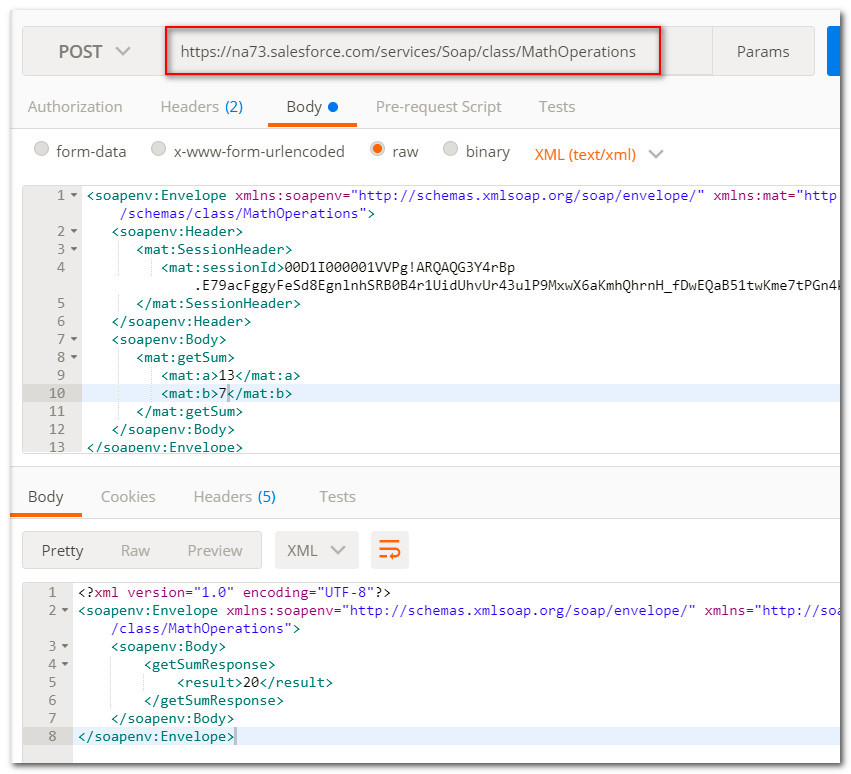
Task: Open the Pre-request Script tab
Action: pyautogui.click(x=439, y=106)
